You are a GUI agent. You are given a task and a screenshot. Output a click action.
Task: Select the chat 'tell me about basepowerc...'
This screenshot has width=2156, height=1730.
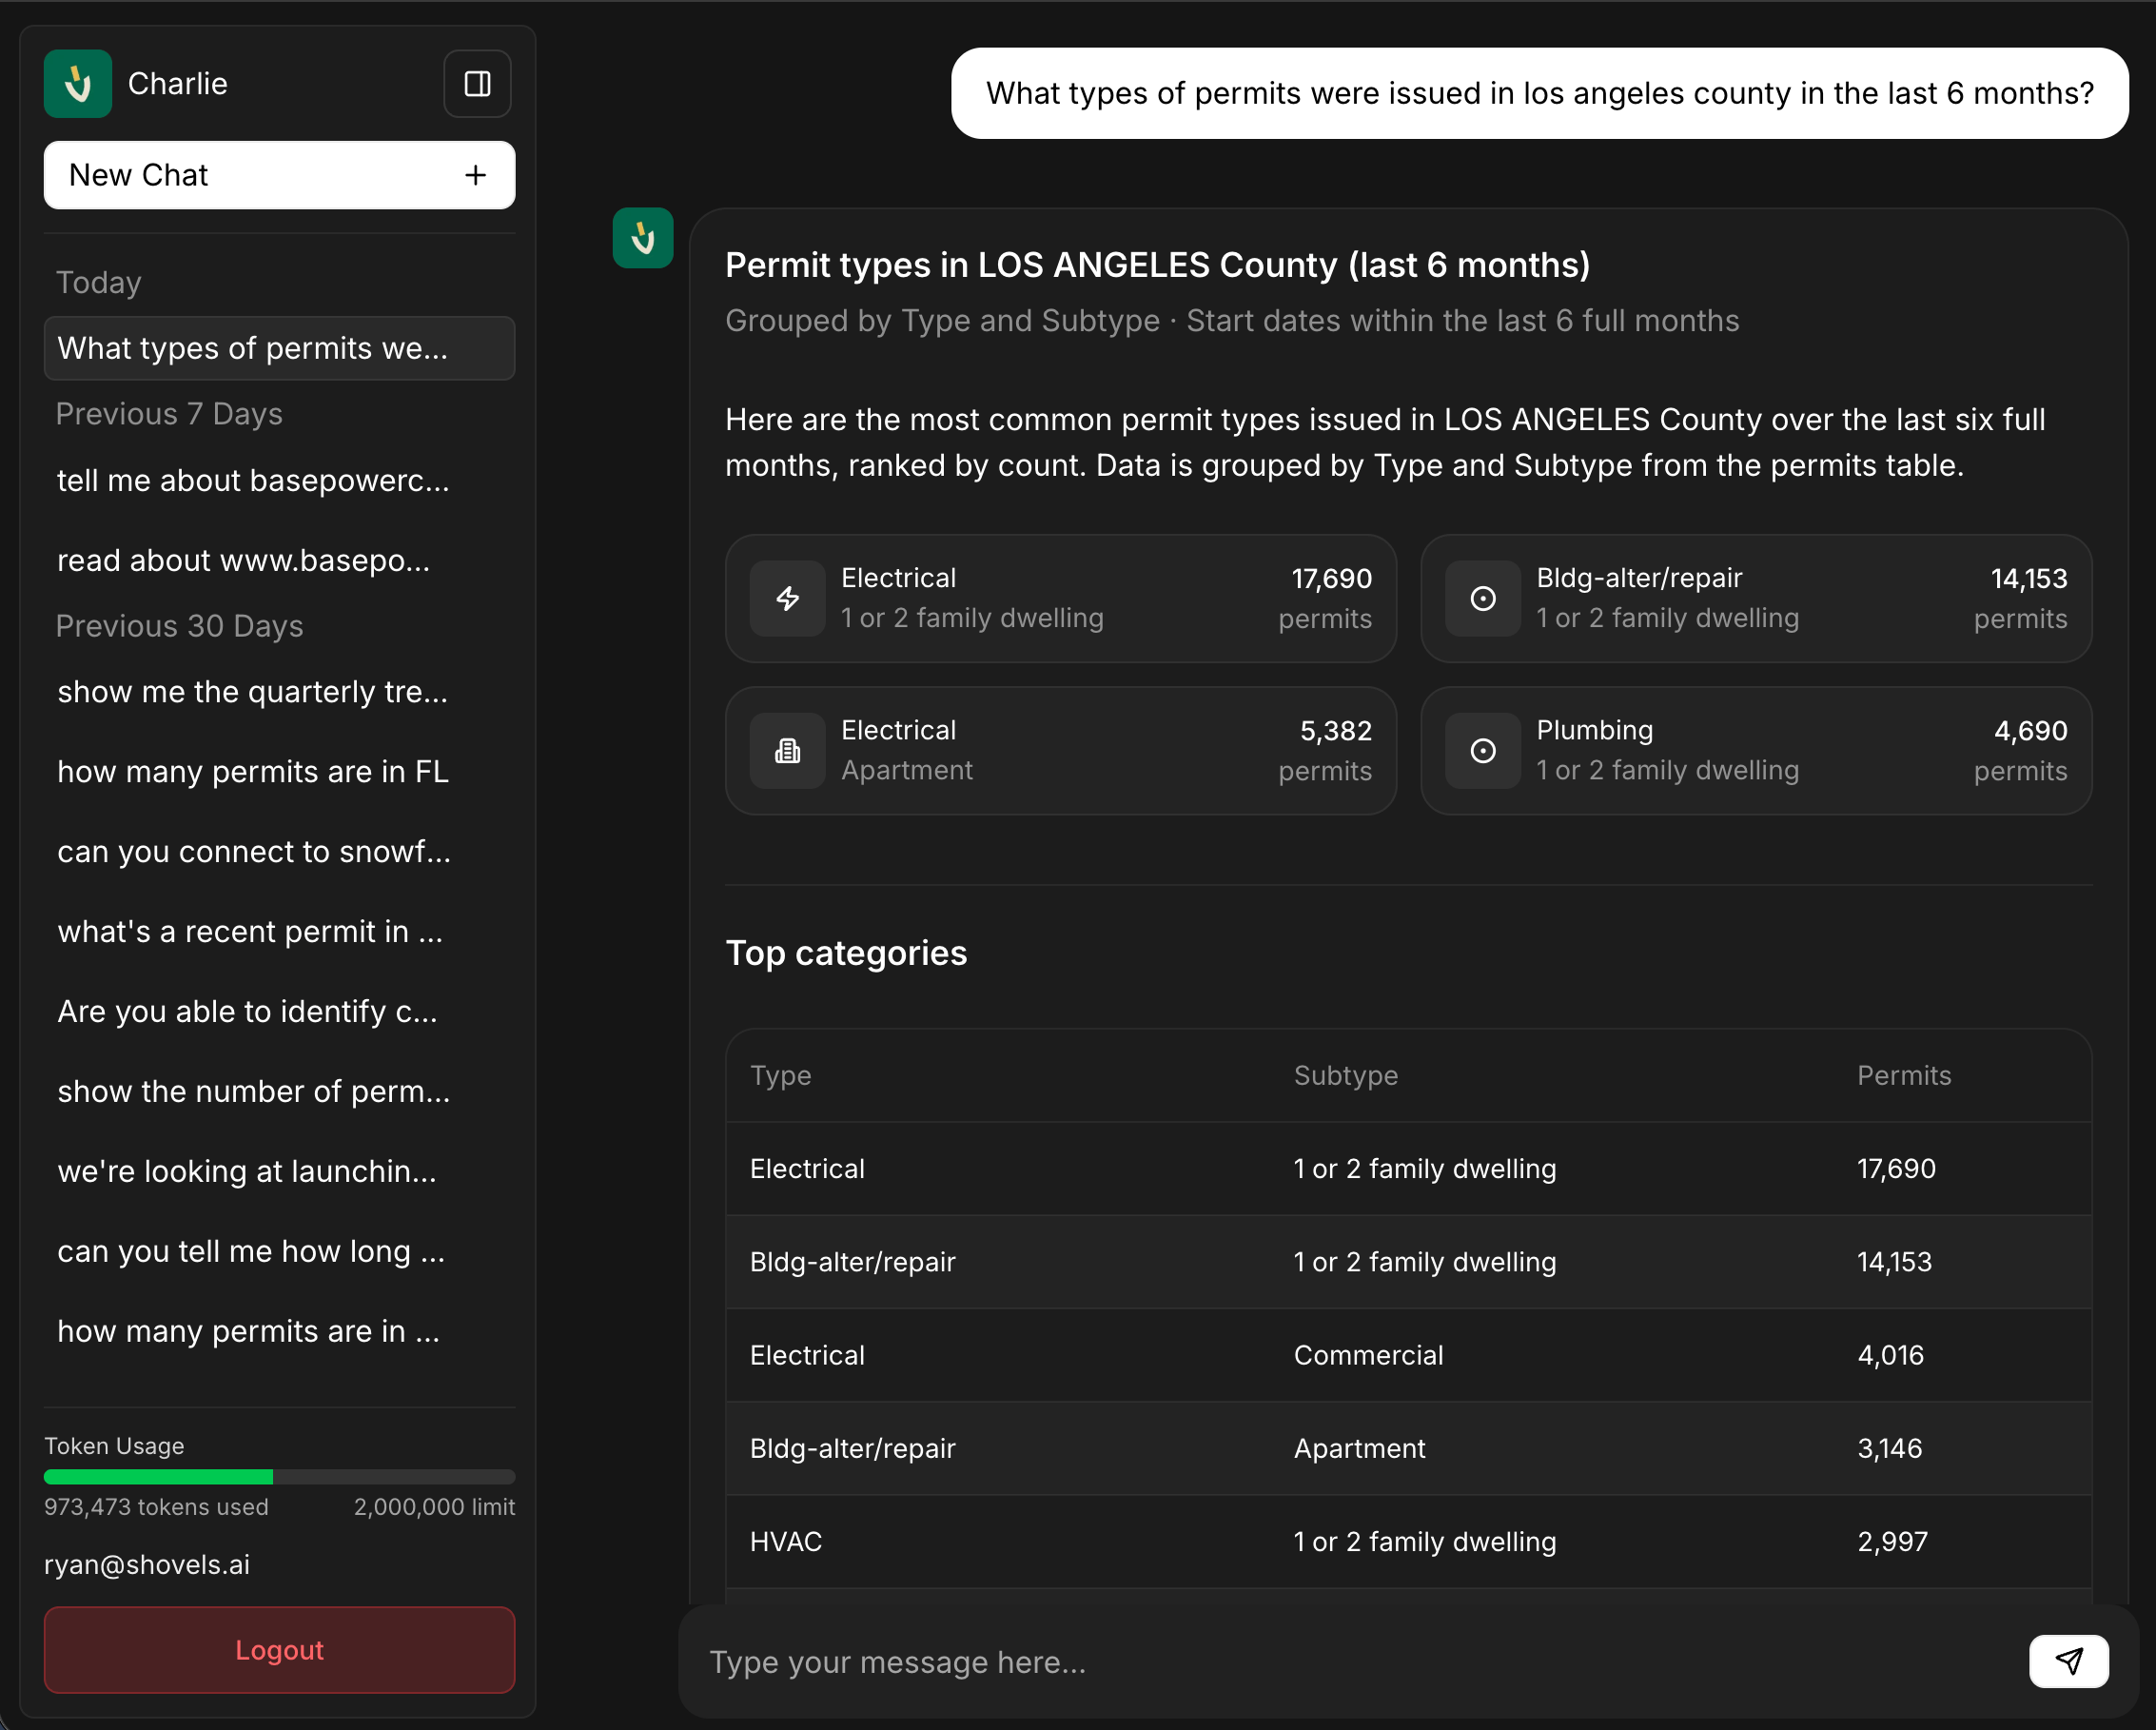pyautogui.click(x=253, y=481)
